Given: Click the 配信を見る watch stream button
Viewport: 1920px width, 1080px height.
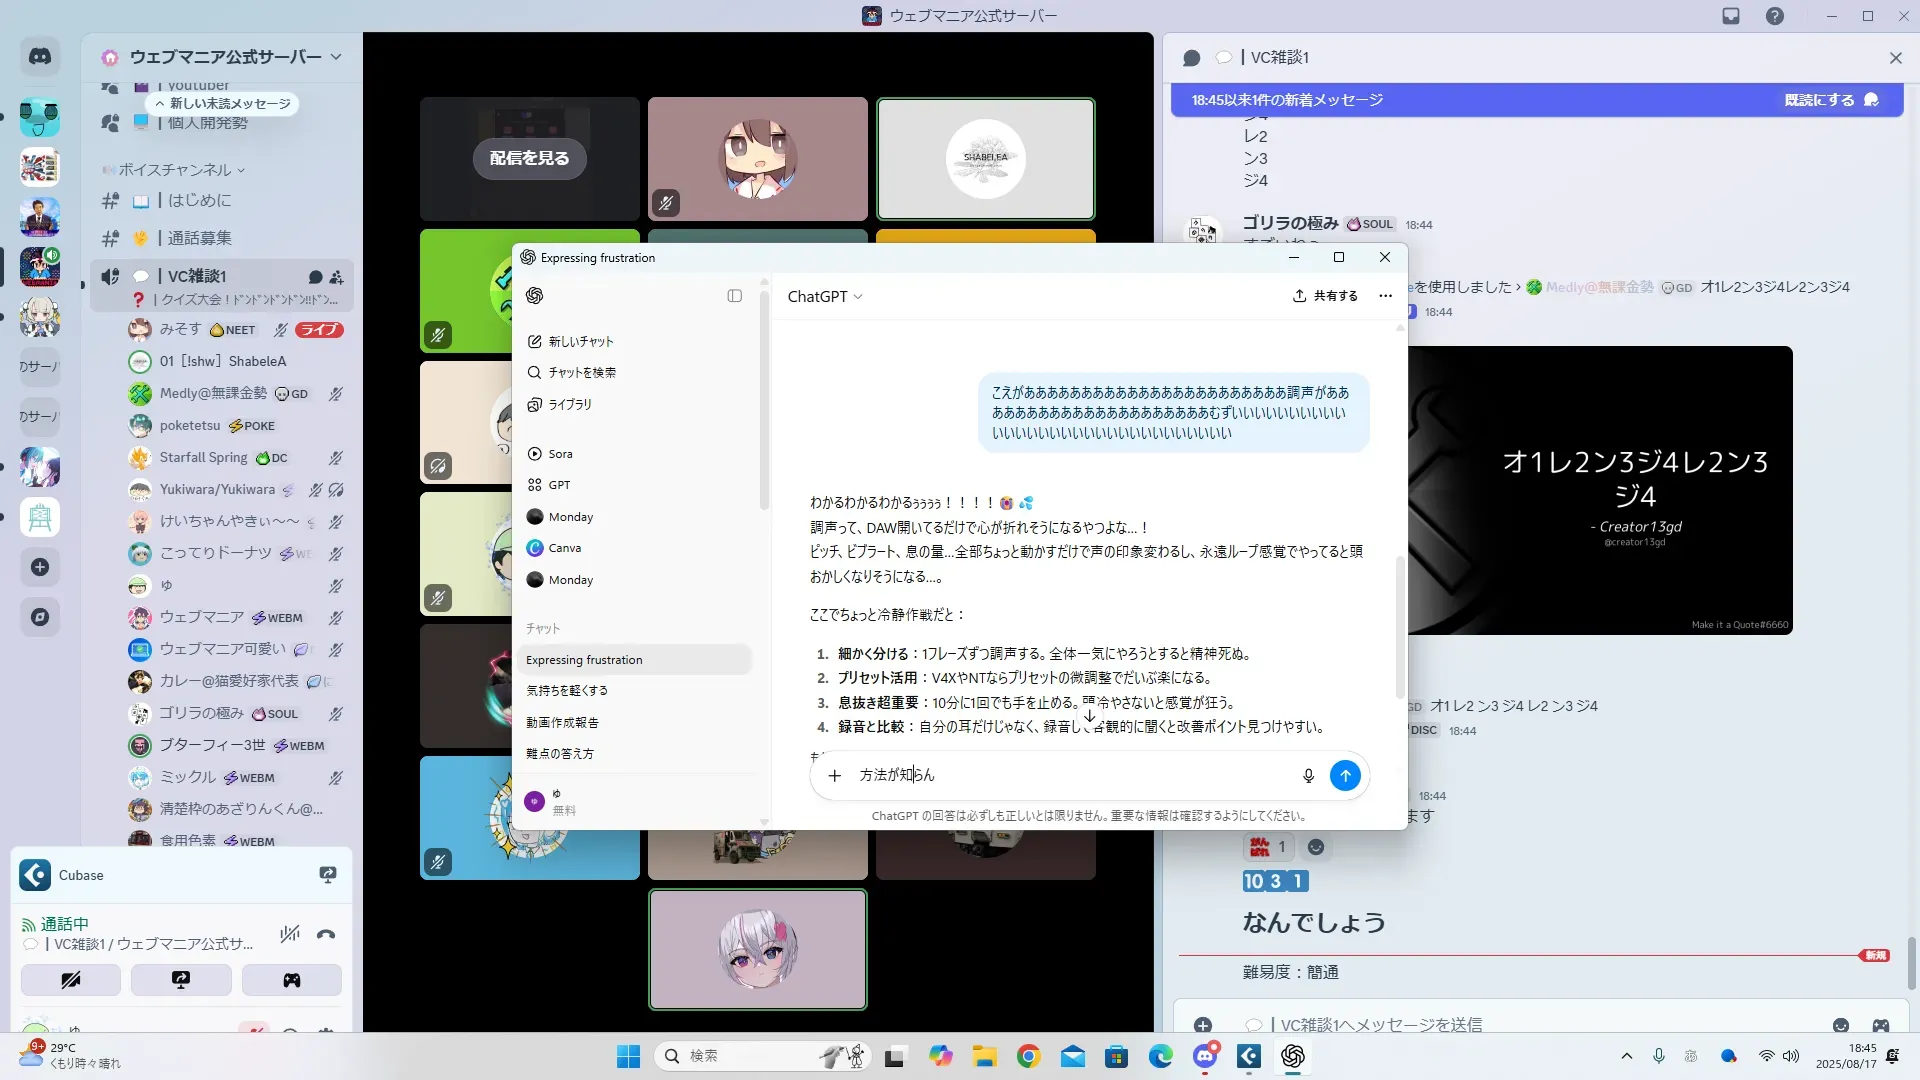Looking at the screenshot, I should pos(529,158).
